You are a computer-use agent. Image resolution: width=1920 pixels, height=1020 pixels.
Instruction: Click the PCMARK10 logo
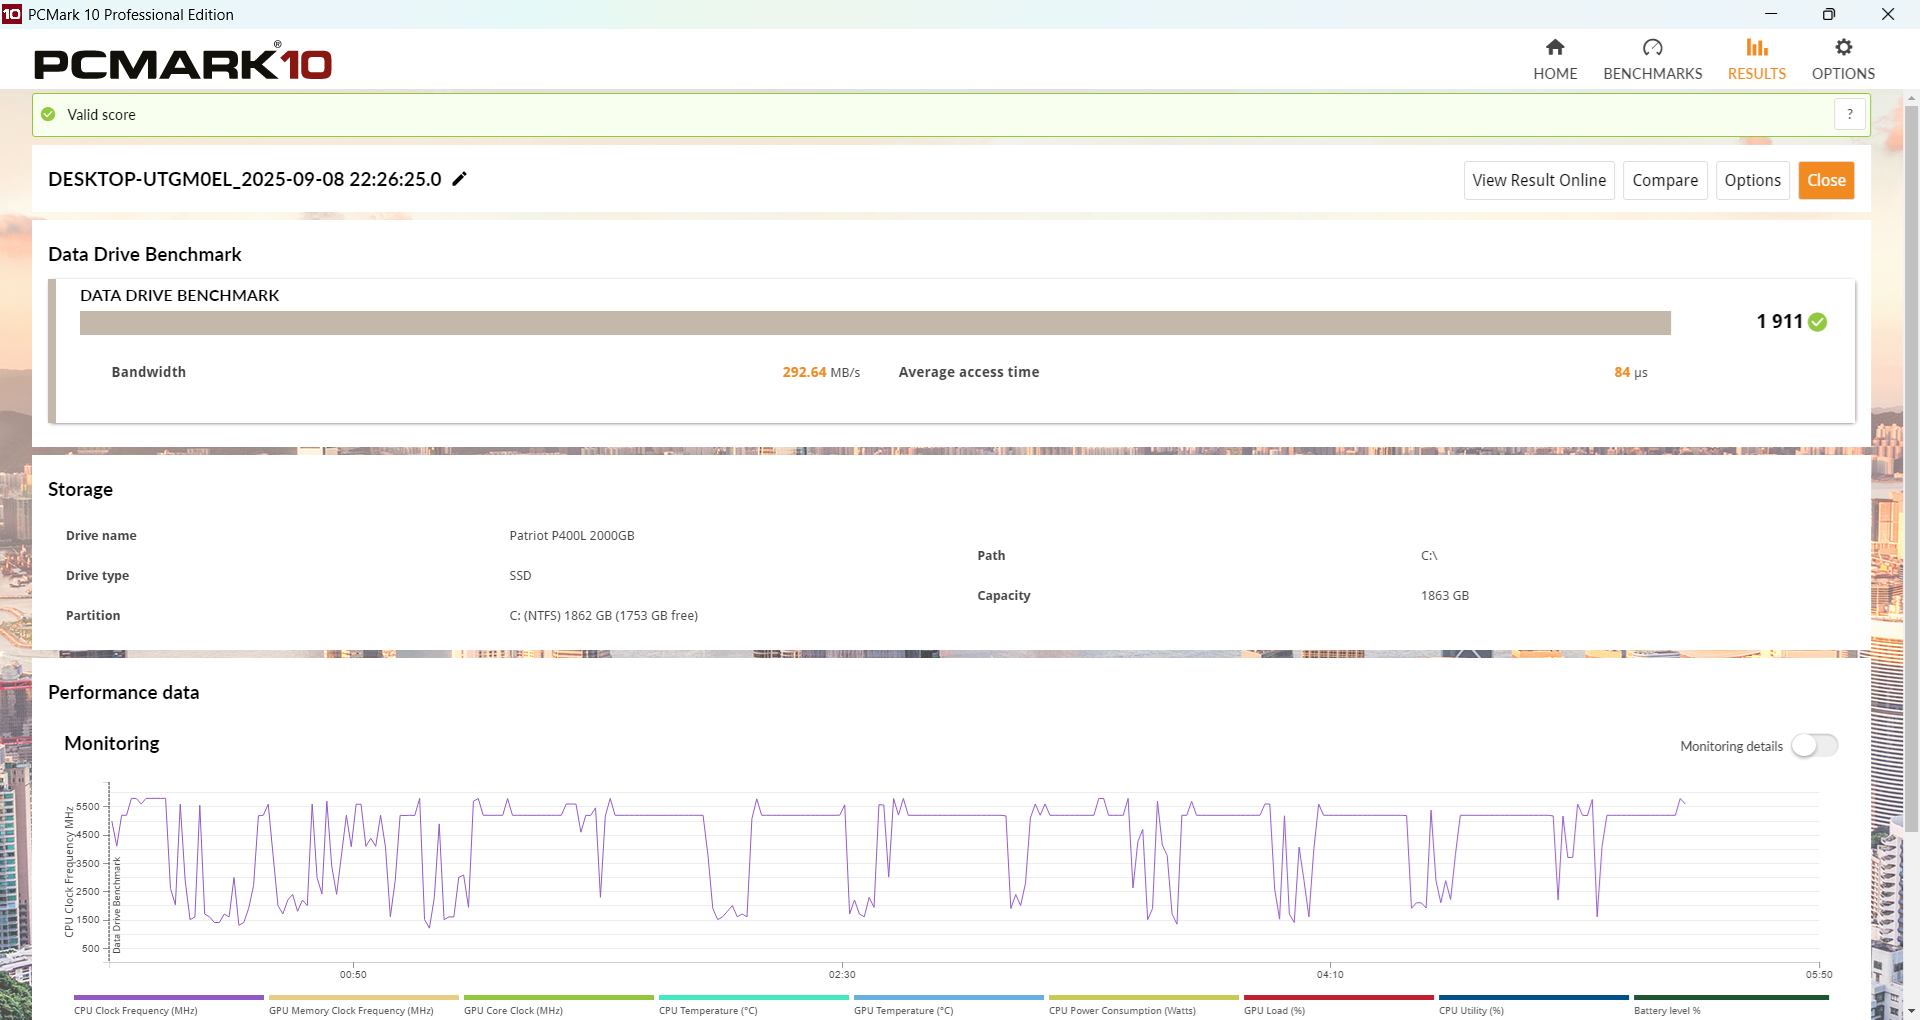coord(183,62)
